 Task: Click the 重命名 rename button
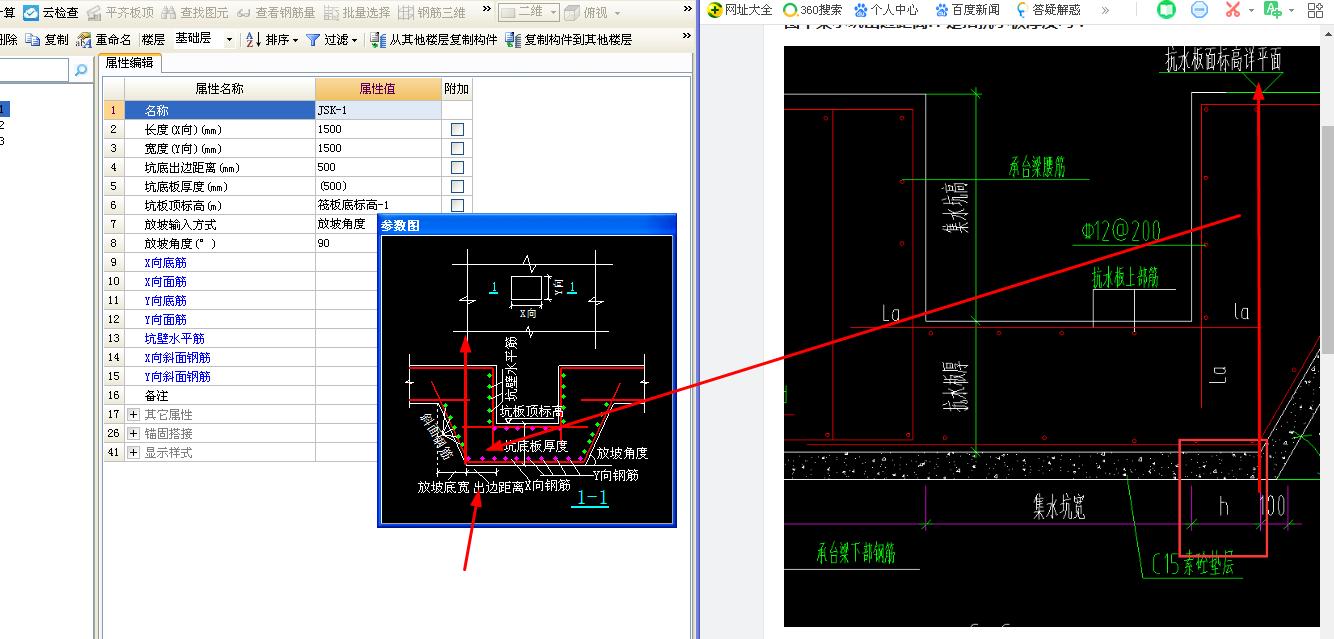pyautogui.click(x=104, y=40)
